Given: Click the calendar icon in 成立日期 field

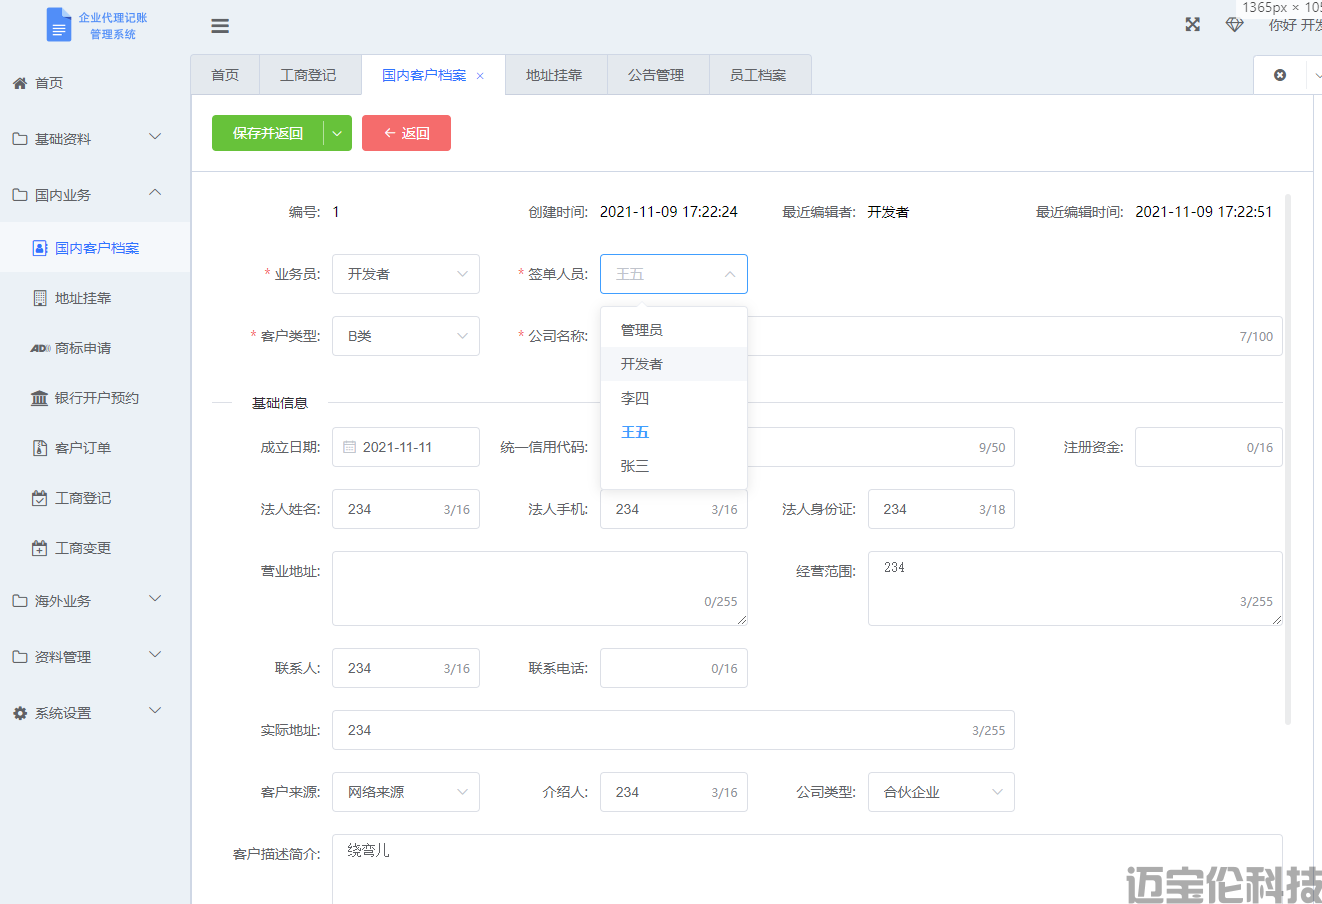Looking at the screenshot, I should coord(350,447).
